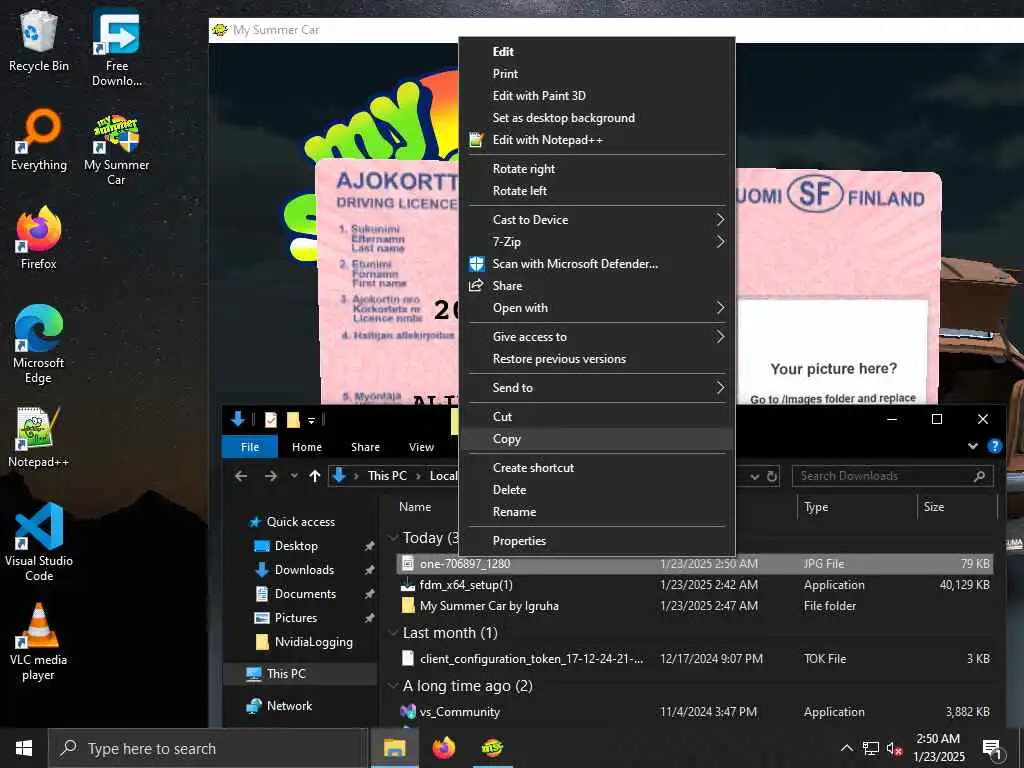Show hidden system tray icons
Viewport: 1024px width, 768px height.
point(846,748)
